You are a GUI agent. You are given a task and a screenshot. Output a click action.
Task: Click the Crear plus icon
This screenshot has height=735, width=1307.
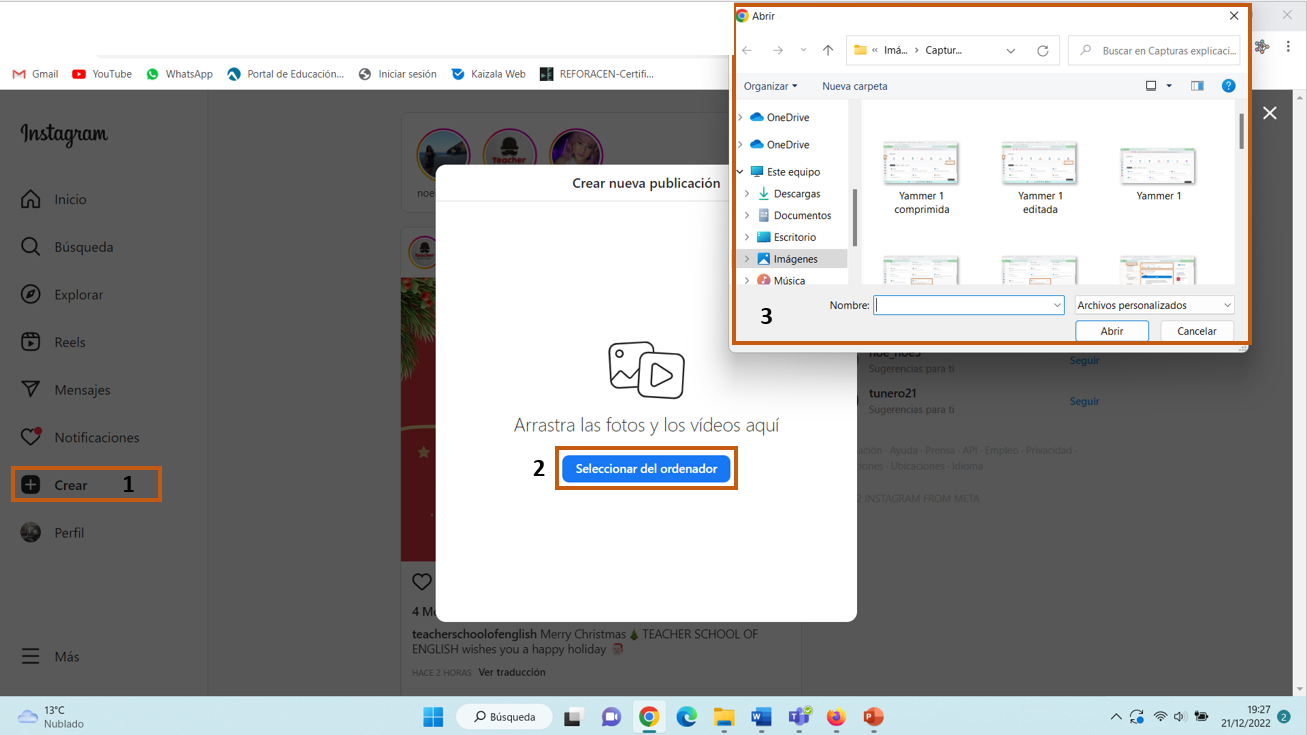click(x=31, y=485)
